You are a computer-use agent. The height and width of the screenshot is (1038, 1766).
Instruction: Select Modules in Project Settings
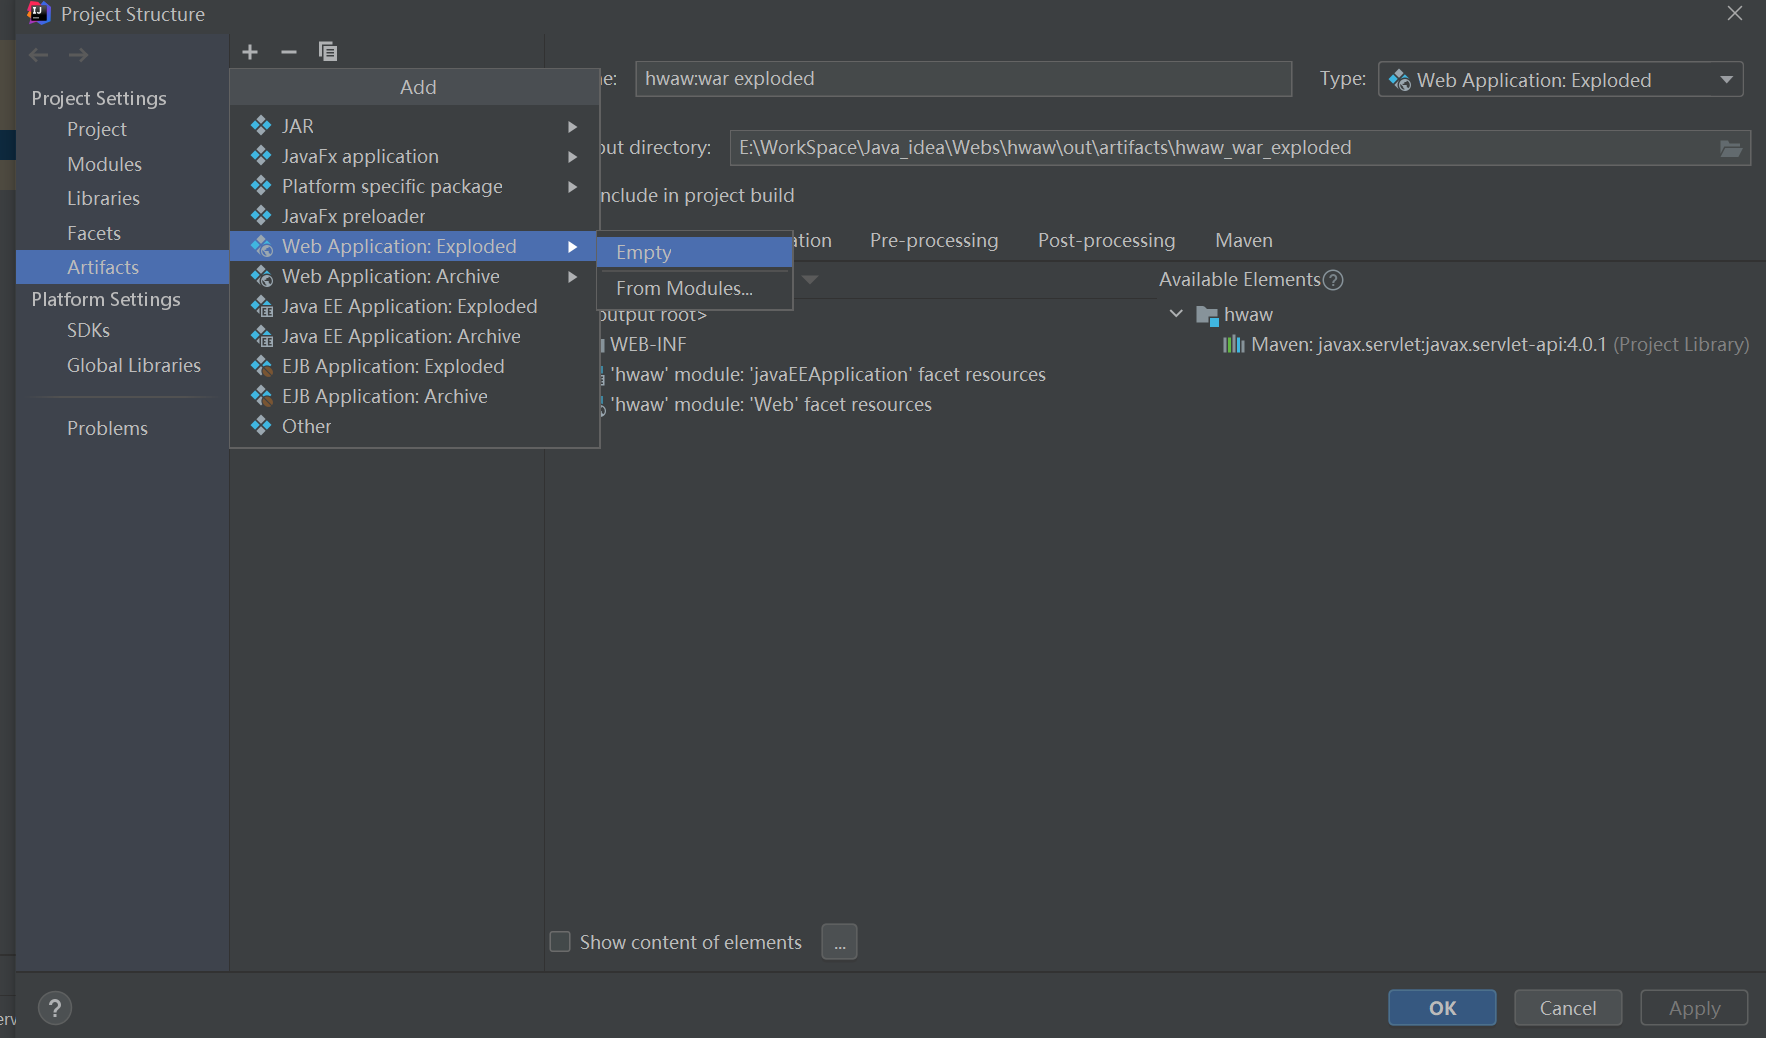[x=104, y=164]
